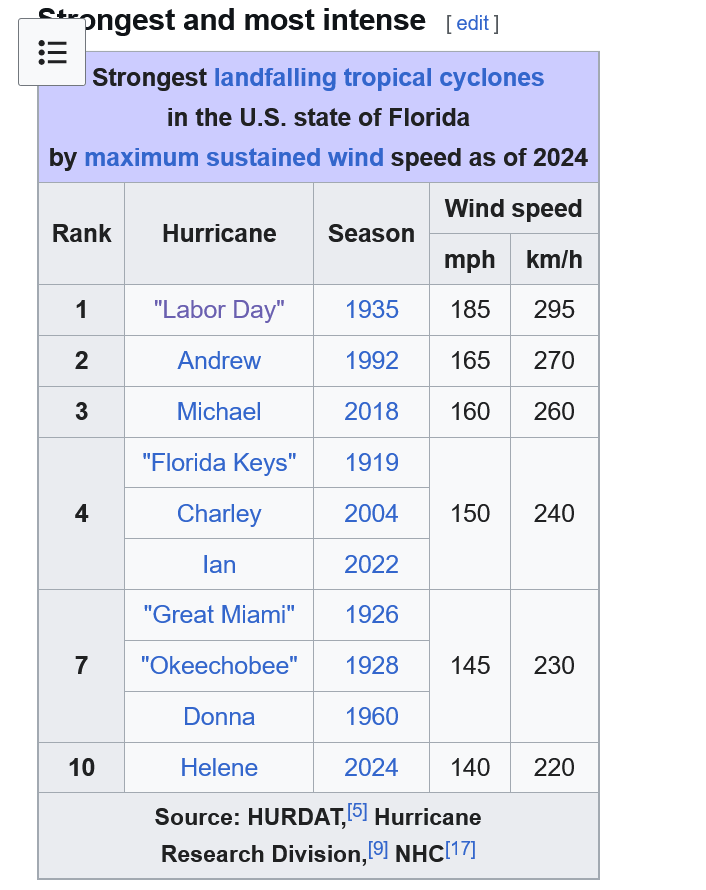This screenshot has height=890, width=706.
Task: Open the Helene hurricane article
Action: tap(219, 768)
